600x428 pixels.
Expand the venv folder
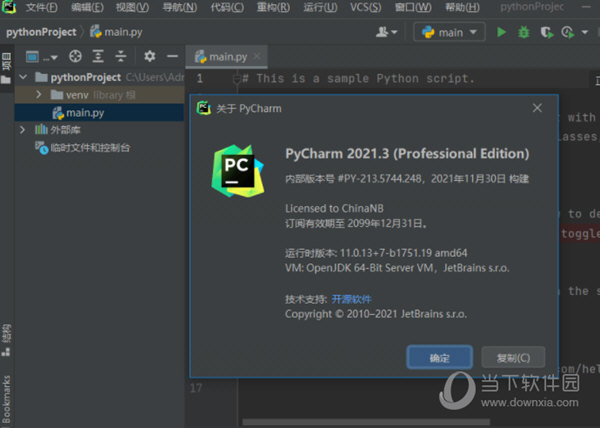tap(38, 94)
